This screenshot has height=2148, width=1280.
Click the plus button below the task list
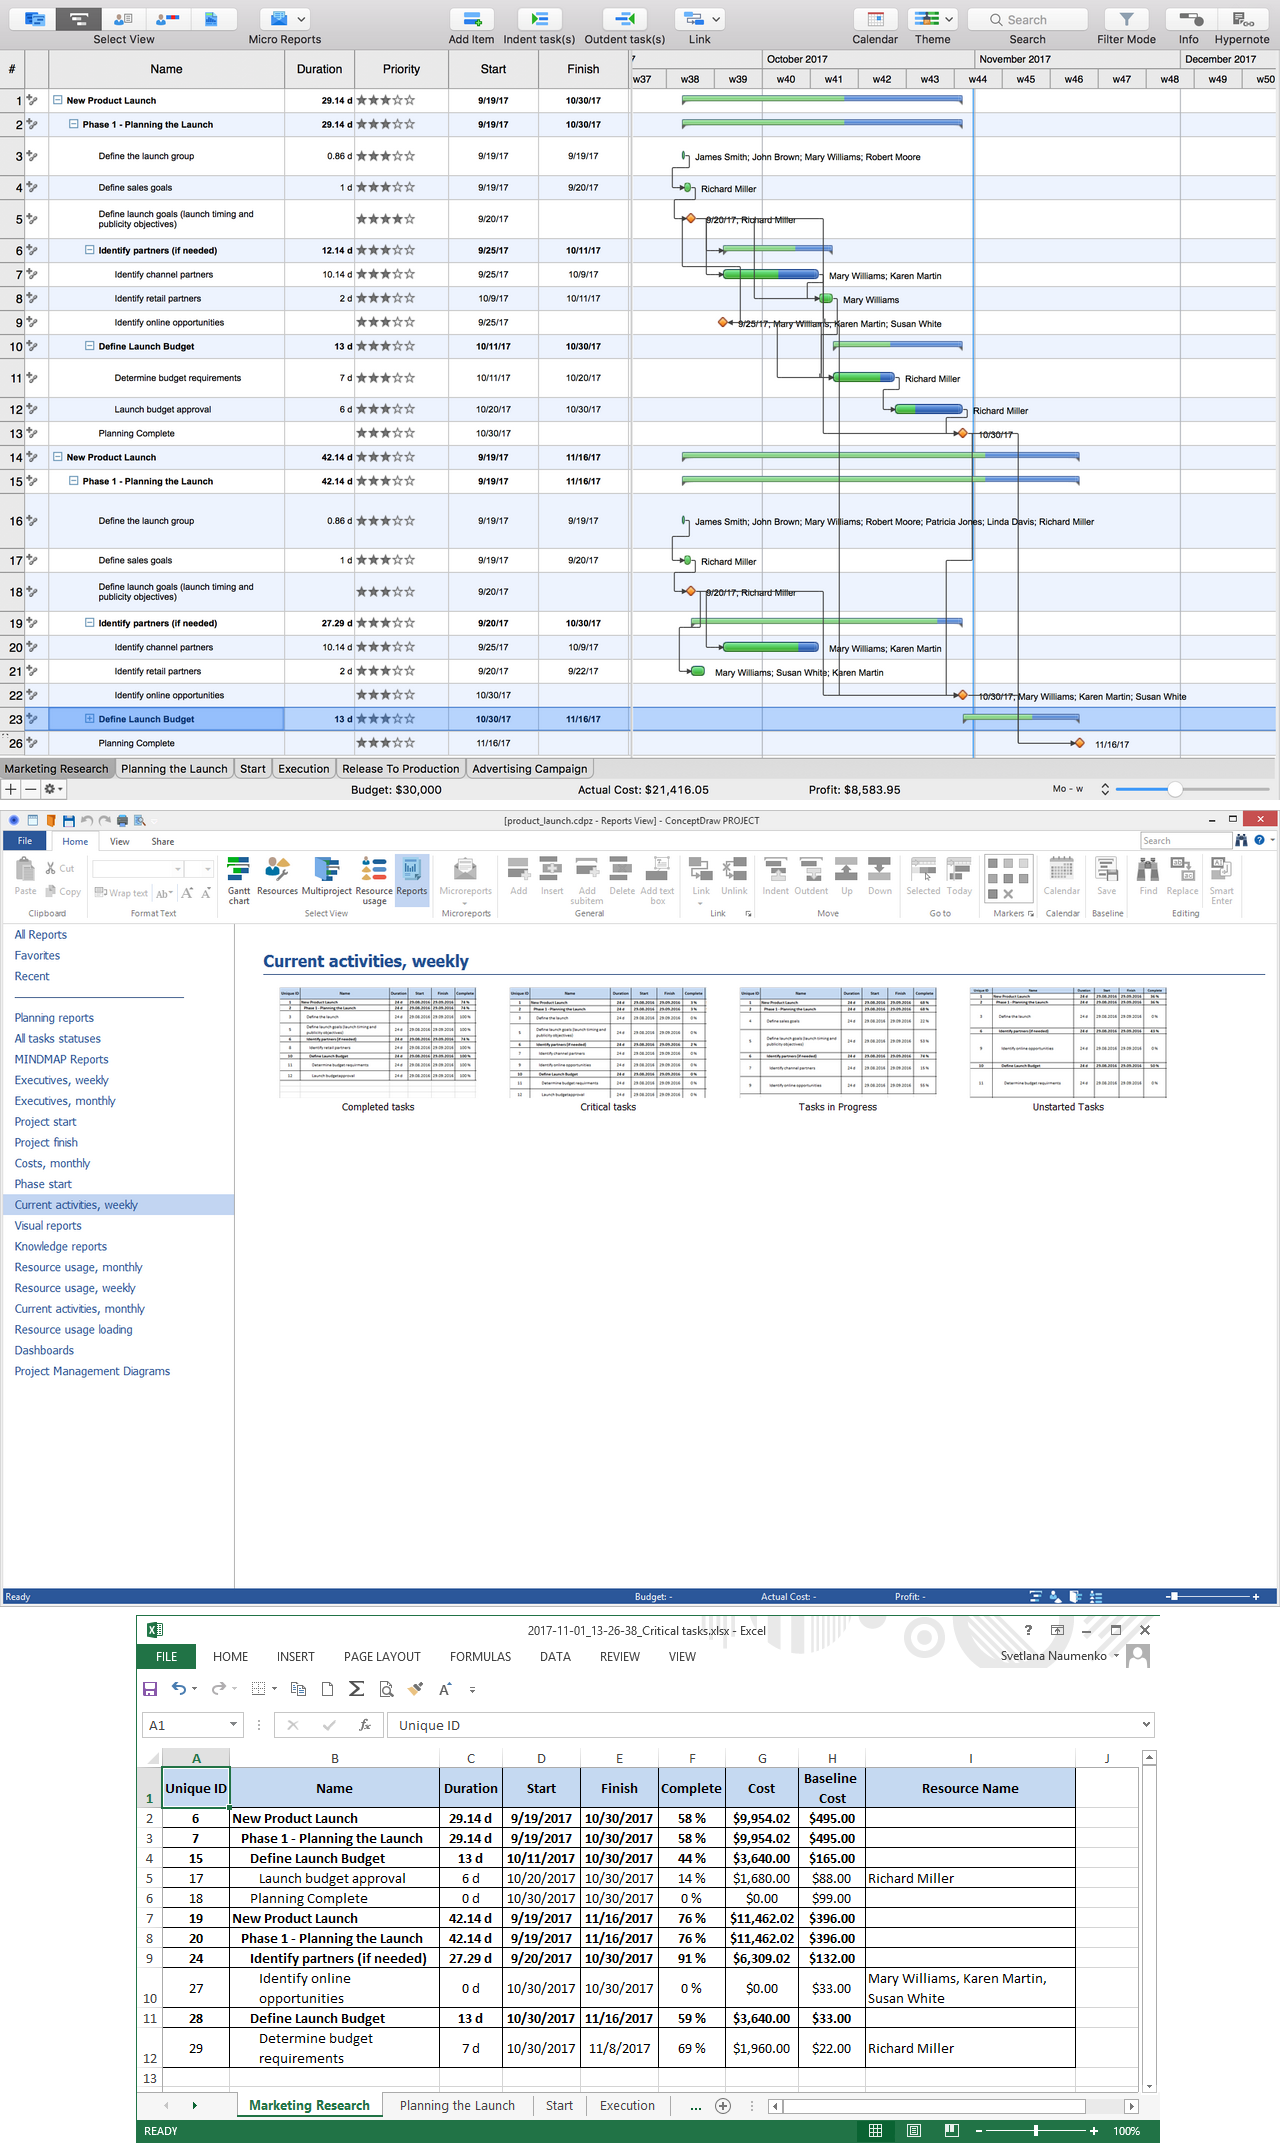tap(11, 789)
